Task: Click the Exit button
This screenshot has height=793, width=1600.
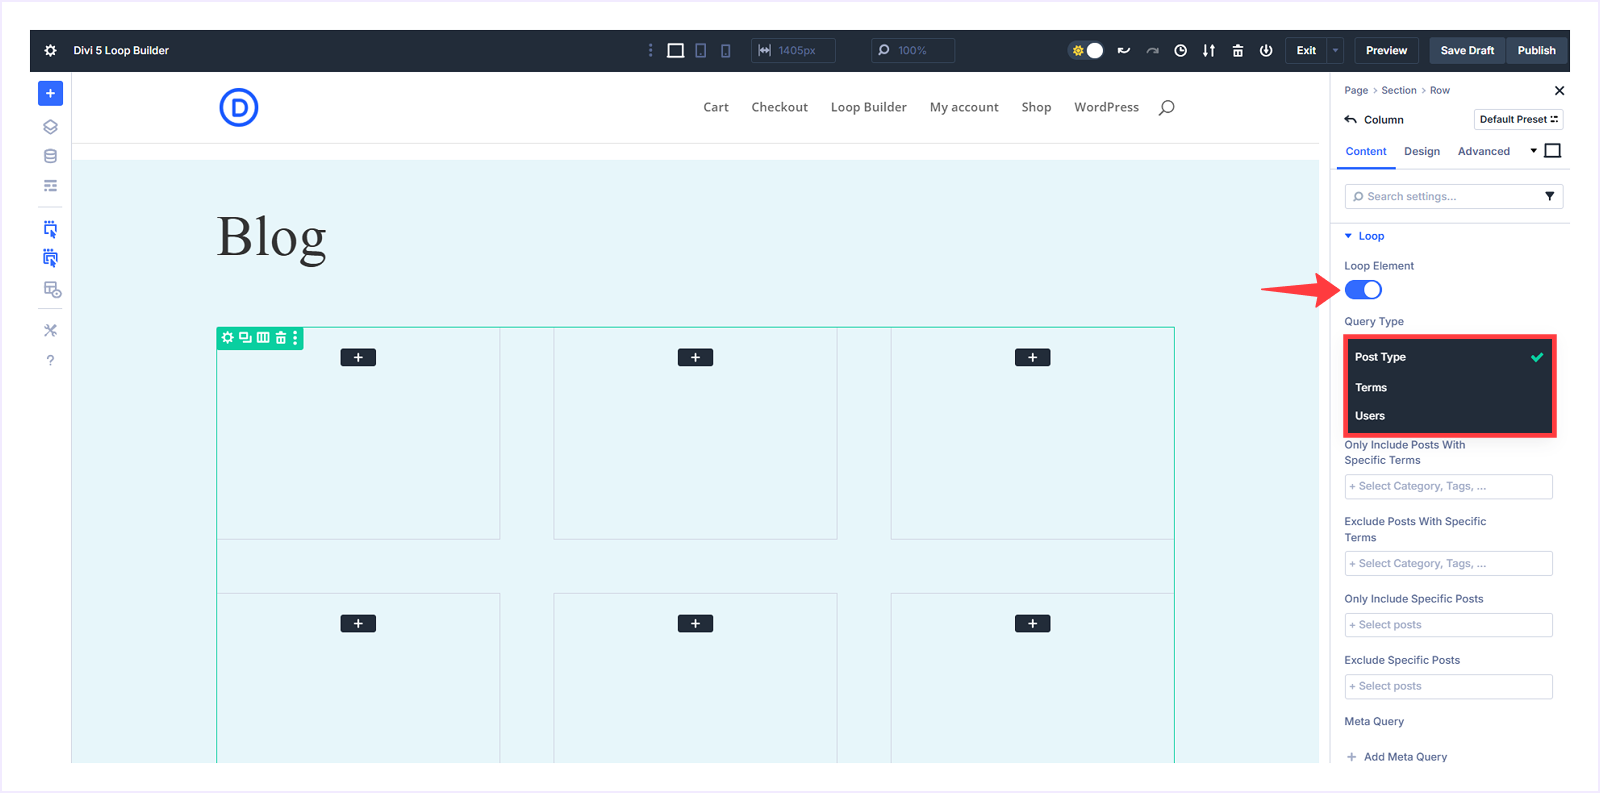Action: pos(1306,50)
